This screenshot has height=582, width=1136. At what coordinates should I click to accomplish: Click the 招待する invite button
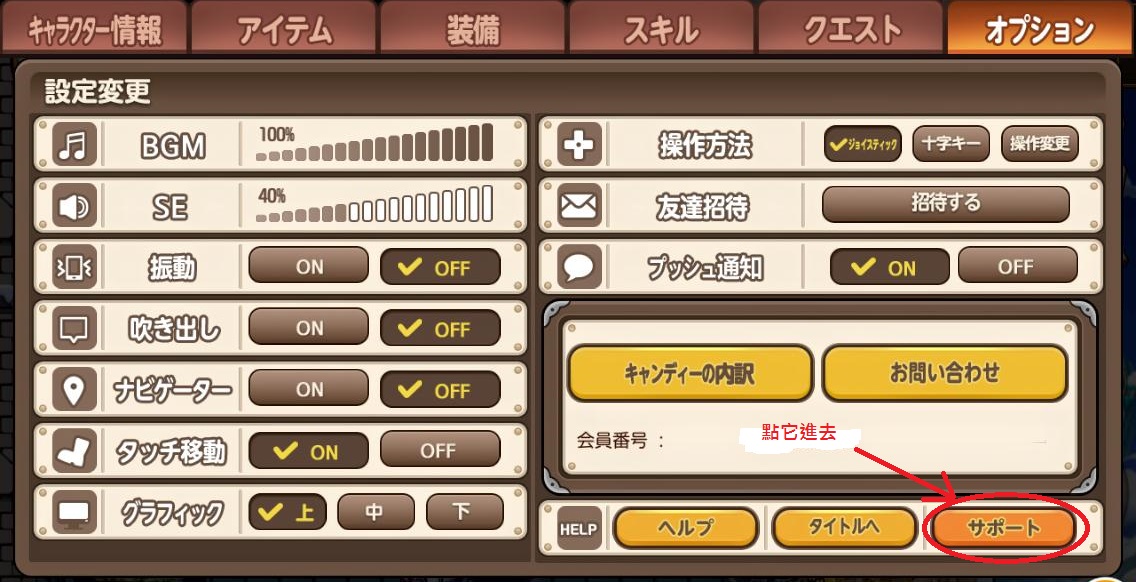945,204
